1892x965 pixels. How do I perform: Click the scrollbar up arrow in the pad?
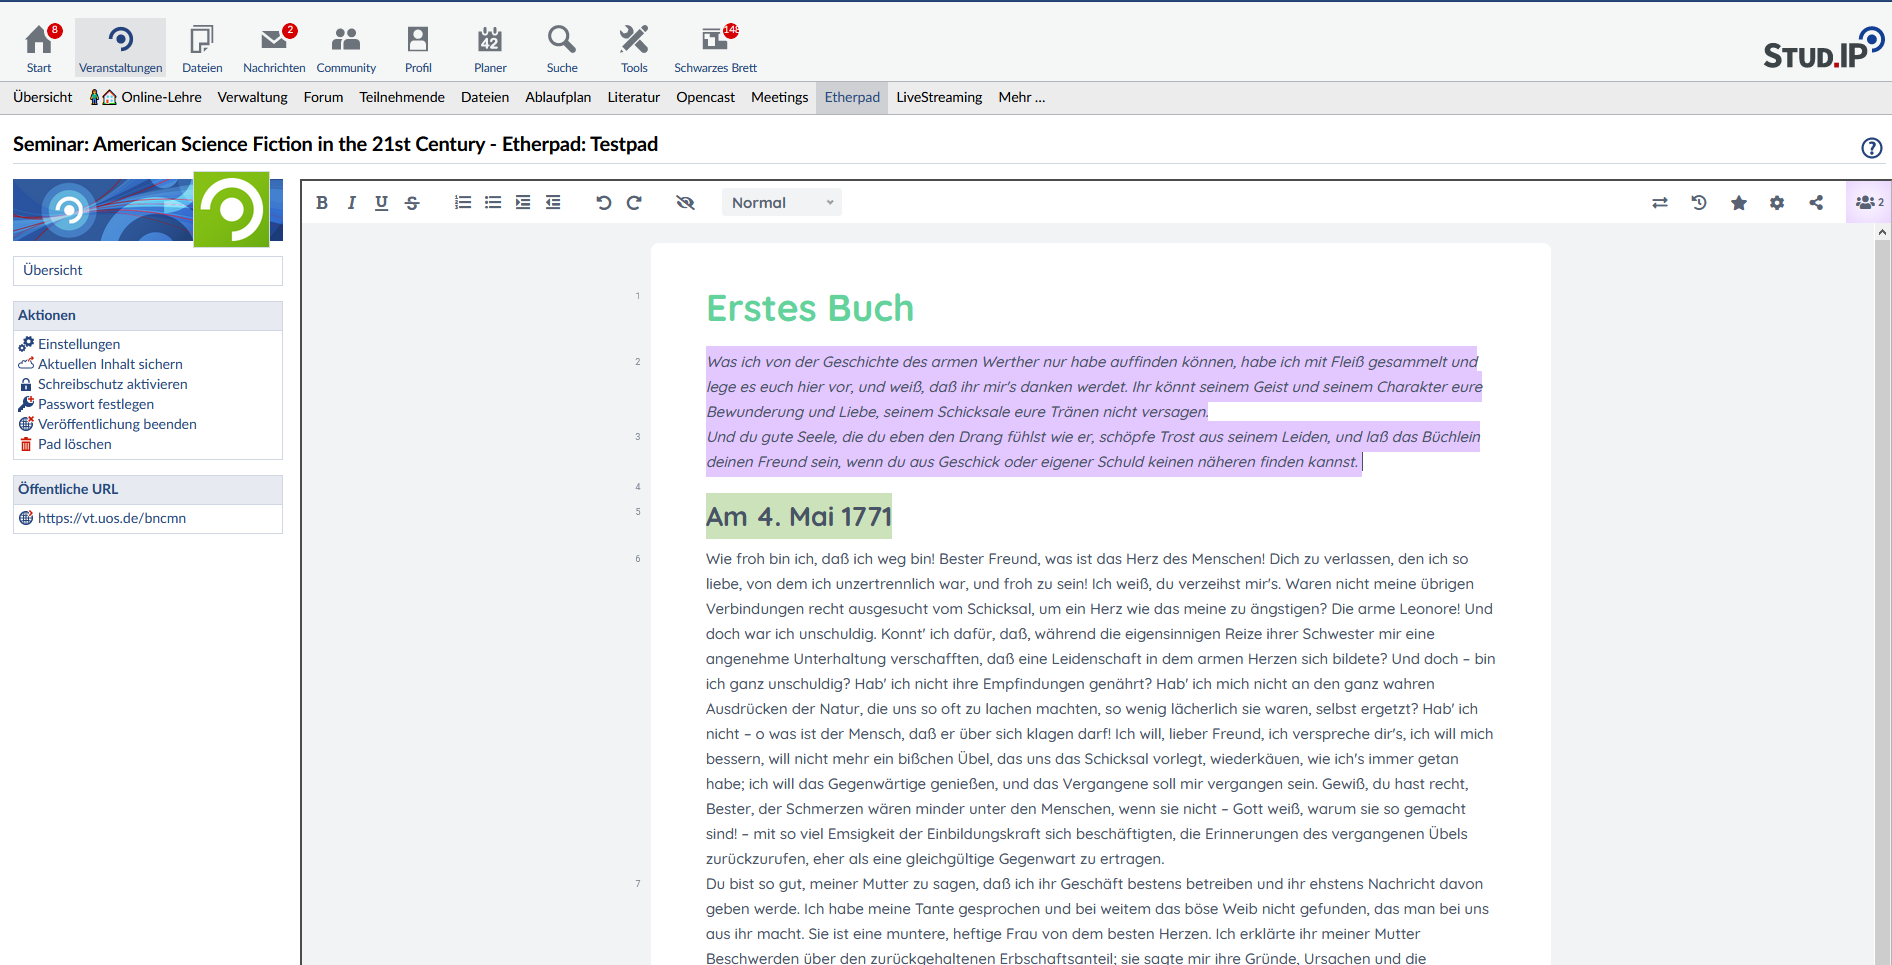pyautogui.click(x=1882, y=232)
